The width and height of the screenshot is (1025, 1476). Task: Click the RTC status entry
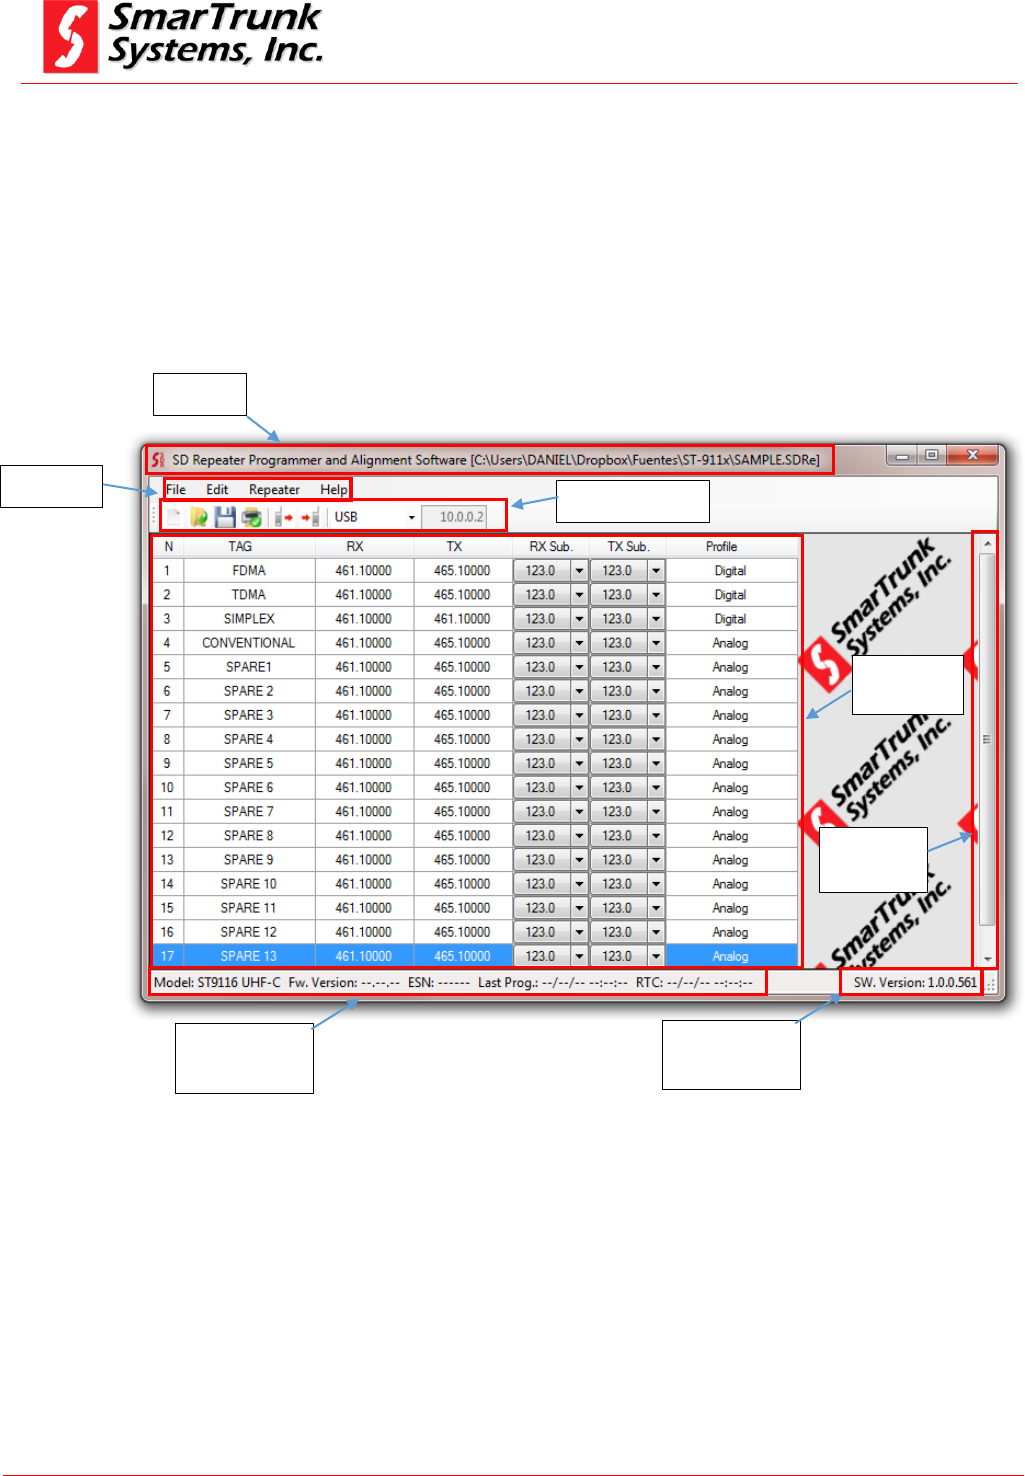point(694,983)
